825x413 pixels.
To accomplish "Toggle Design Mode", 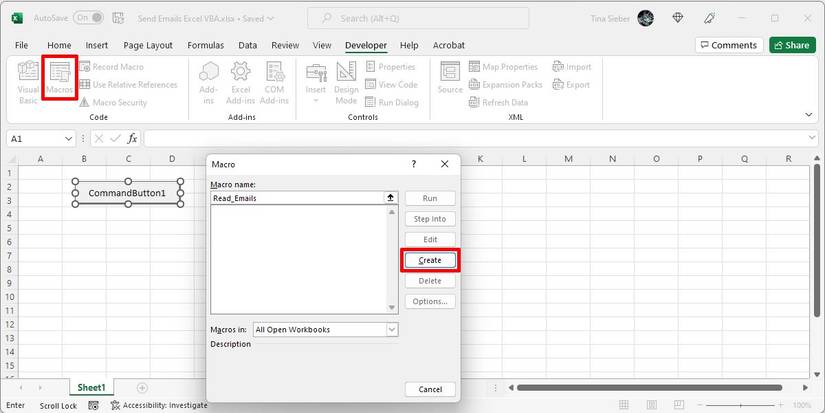I will click(x=346, y=82).
